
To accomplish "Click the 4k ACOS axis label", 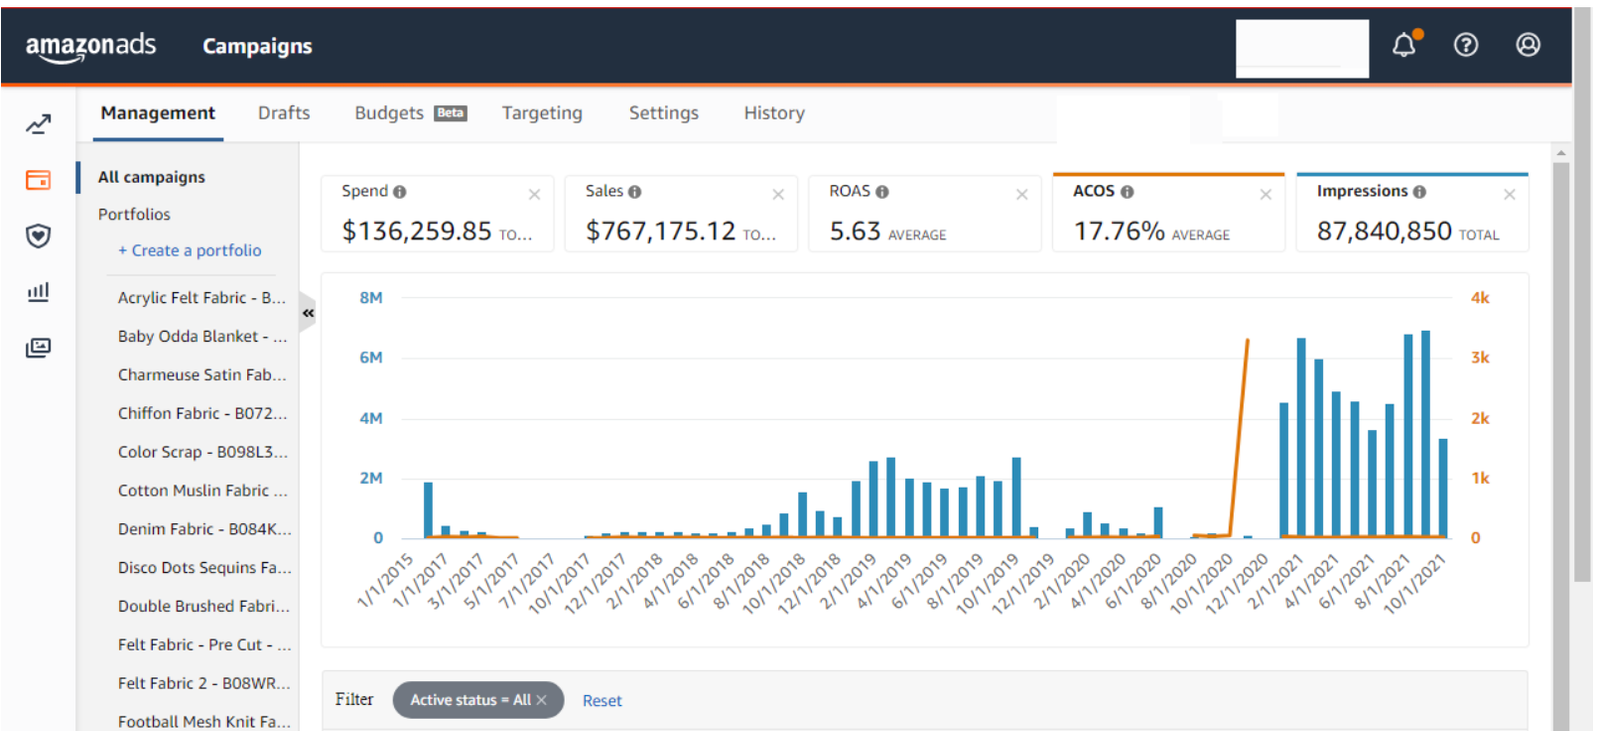I will 1480,298.
